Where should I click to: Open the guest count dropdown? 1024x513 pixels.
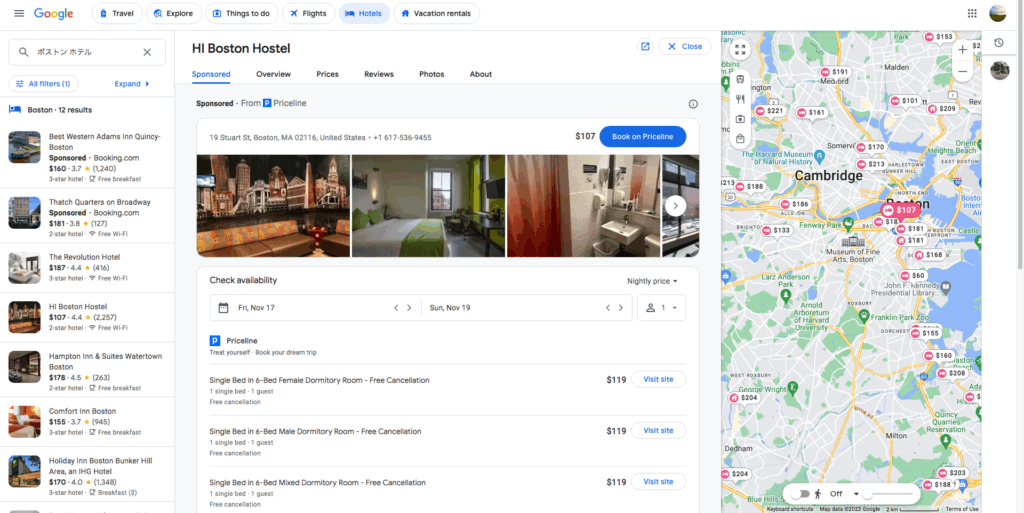point(662,308)
